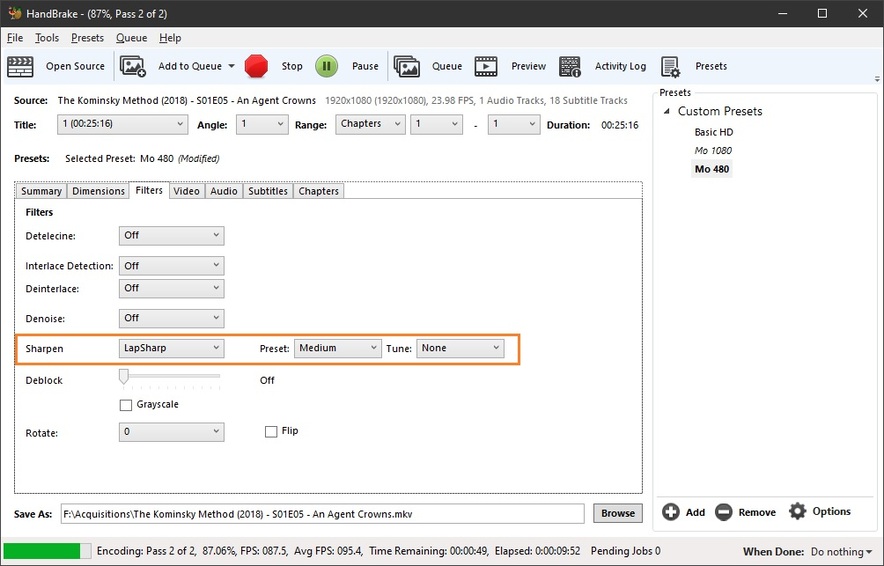Open the Title dropdown
884x566 pixels.
(x=122, y=124)
